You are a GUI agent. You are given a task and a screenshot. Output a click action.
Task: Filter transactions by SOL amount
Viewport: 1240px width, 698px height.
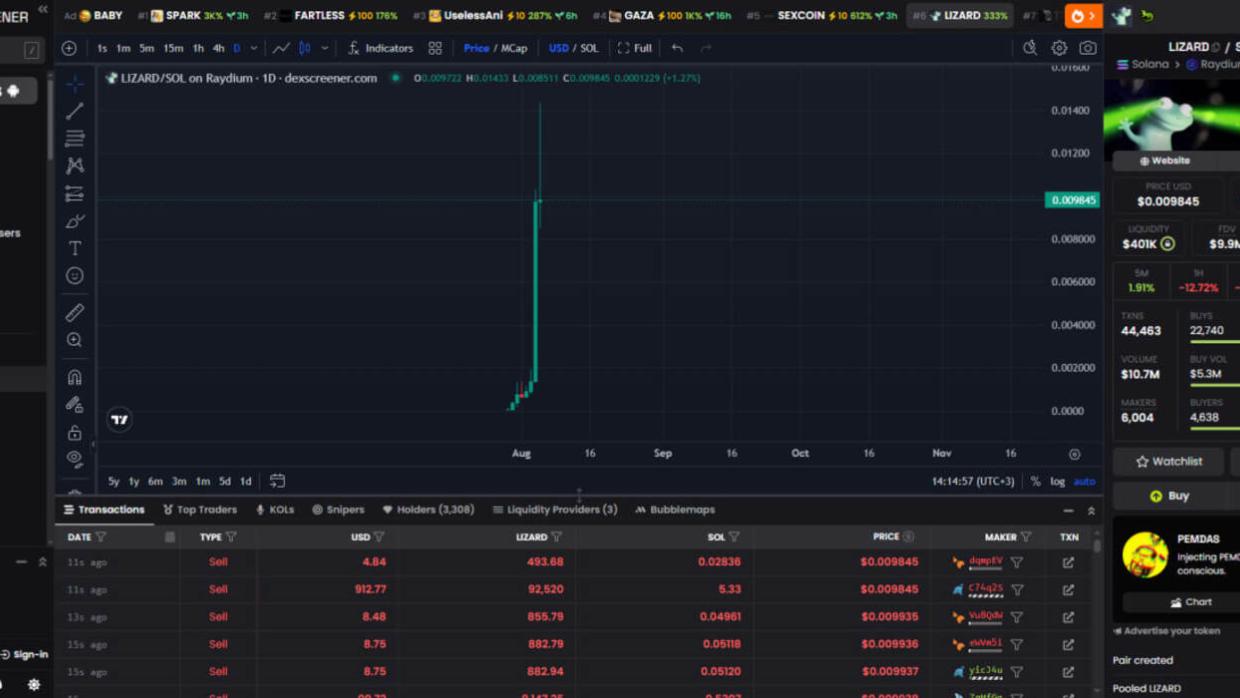pyautogui.click(x=734, y=537)
